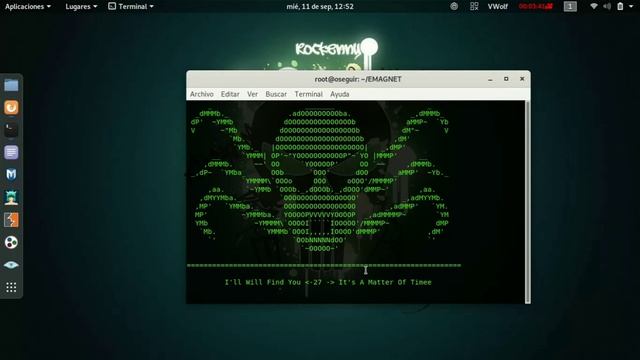Screen dimensions: 640x360
Task: Click the title bar root@oseguir: ~/EMAGNET
Action: (x=358, y=79)
